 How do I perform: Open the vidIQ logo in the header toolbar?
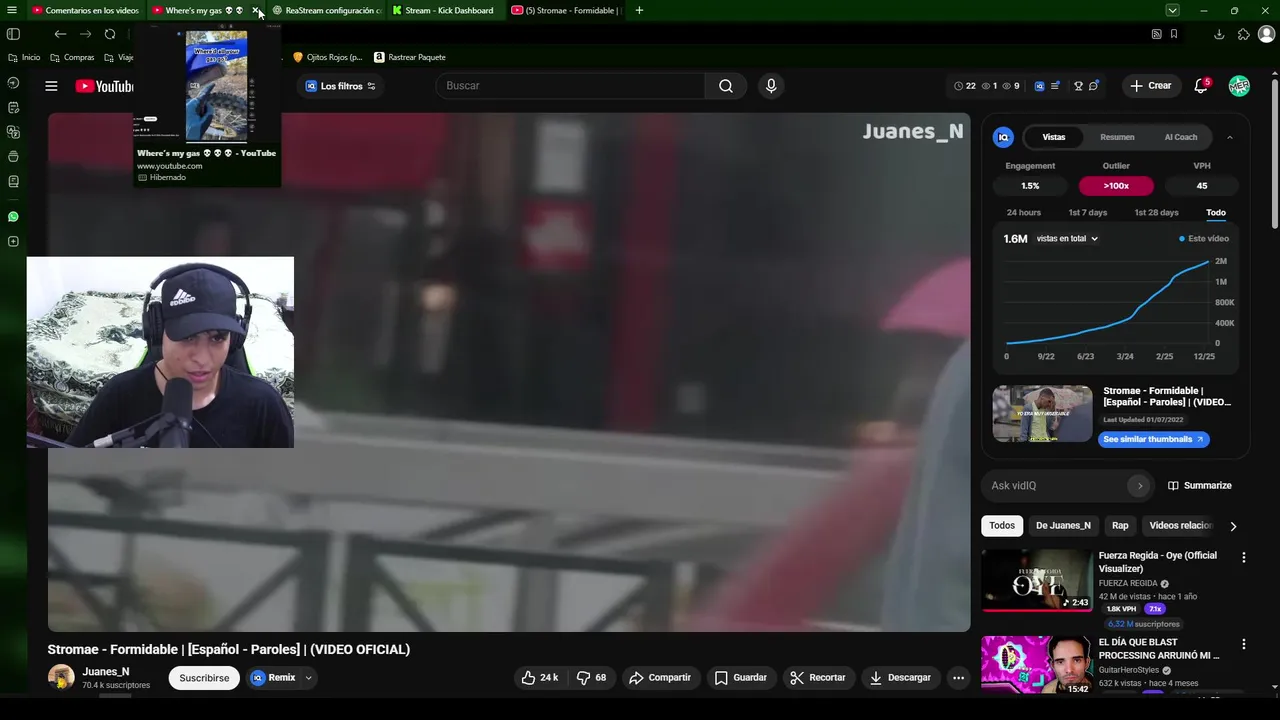1039,86
